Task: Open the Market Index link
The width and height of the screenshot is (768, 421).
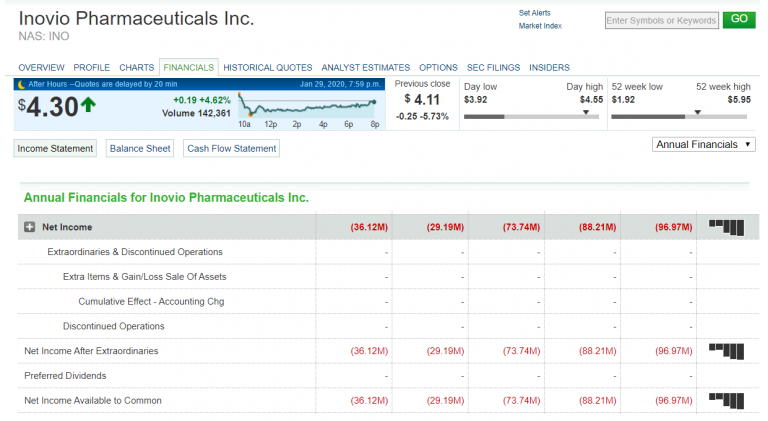Action: click(x=540, y=26)
